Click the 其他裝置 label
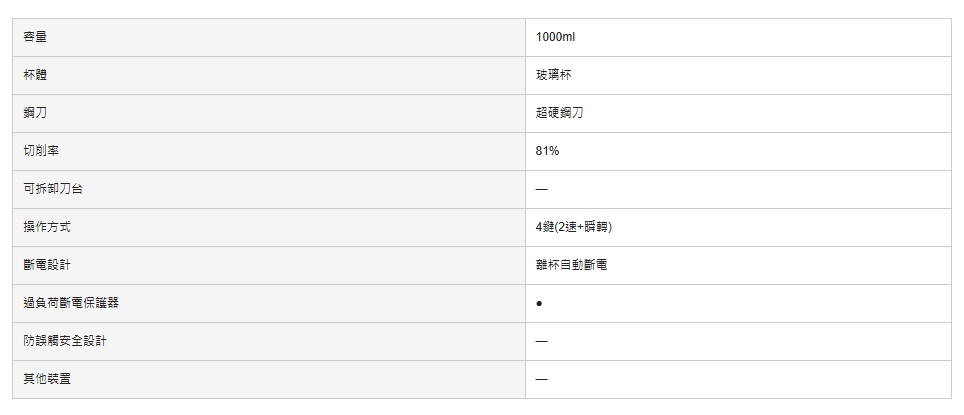Image resolution: width=964 pixels, height=415 pixels. 47,379
